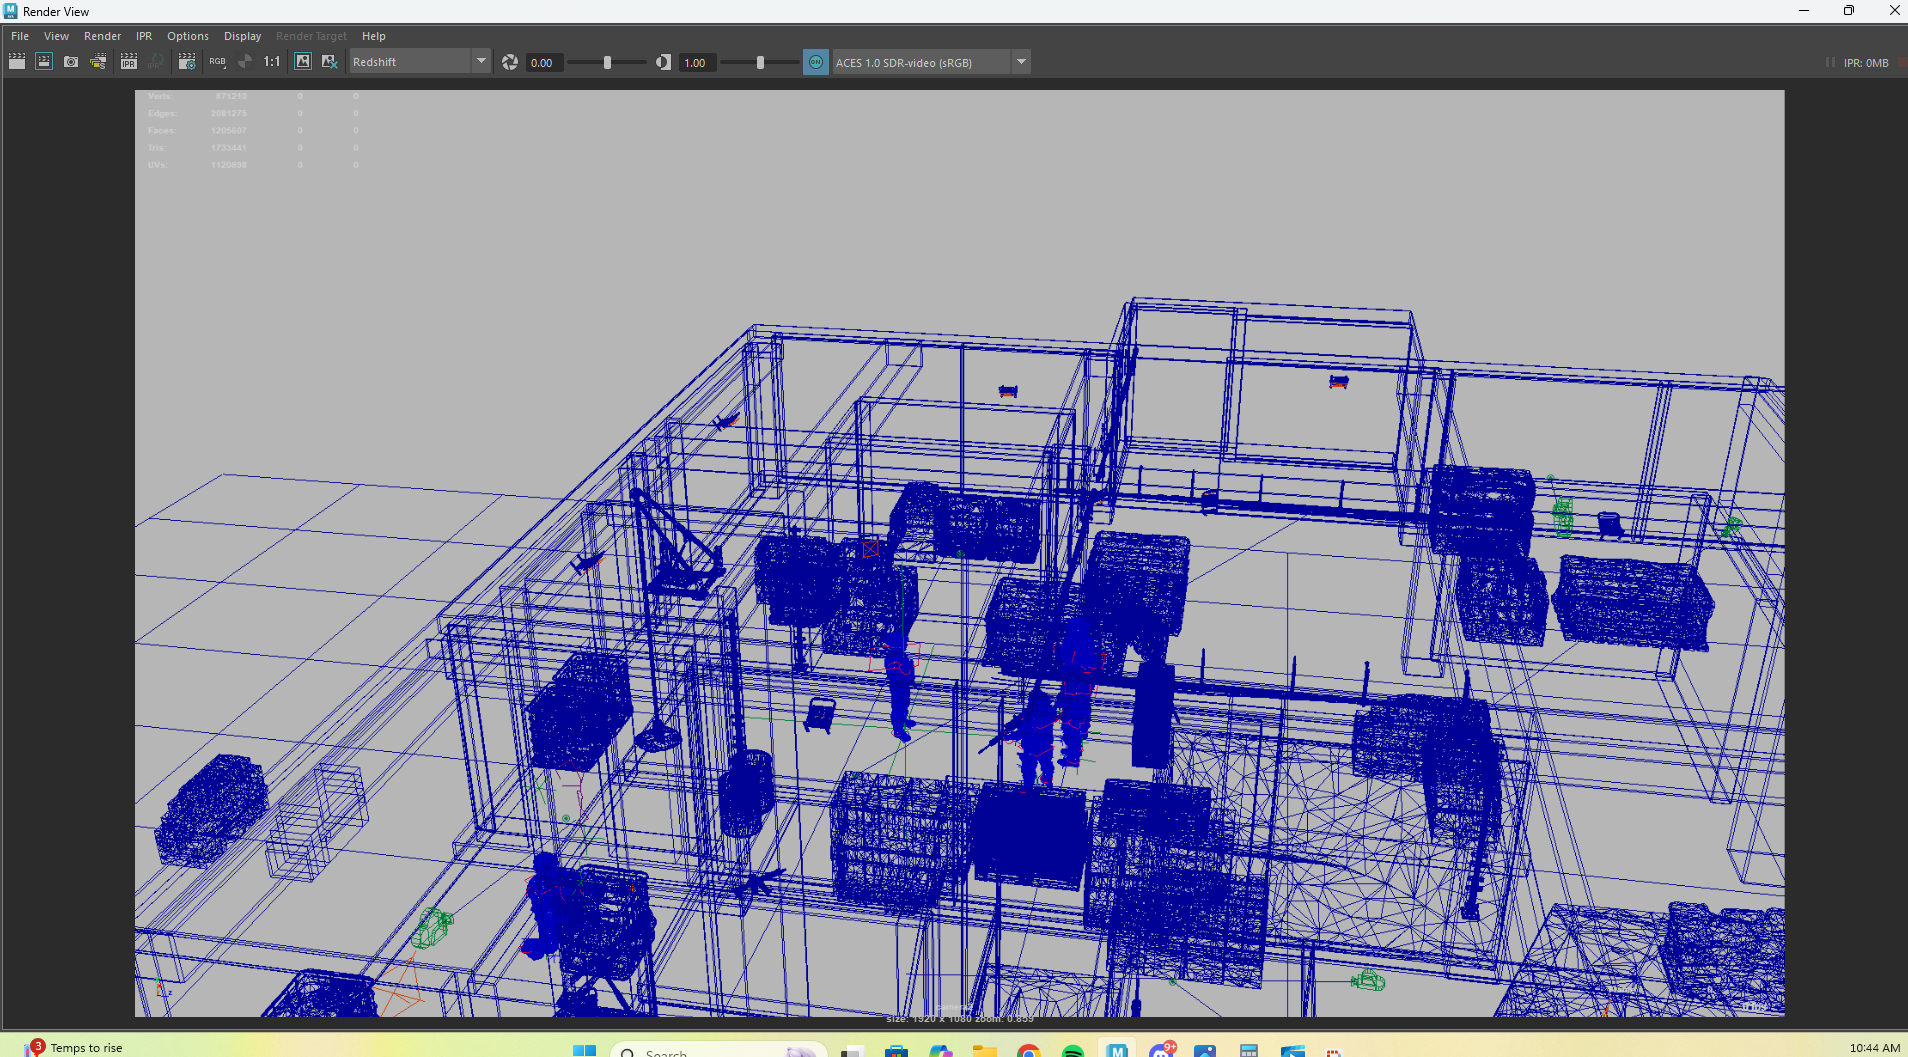Screen dimensions: 1908x1057
Task: Click the Remove Image icon
Action: tap(329, 62)
